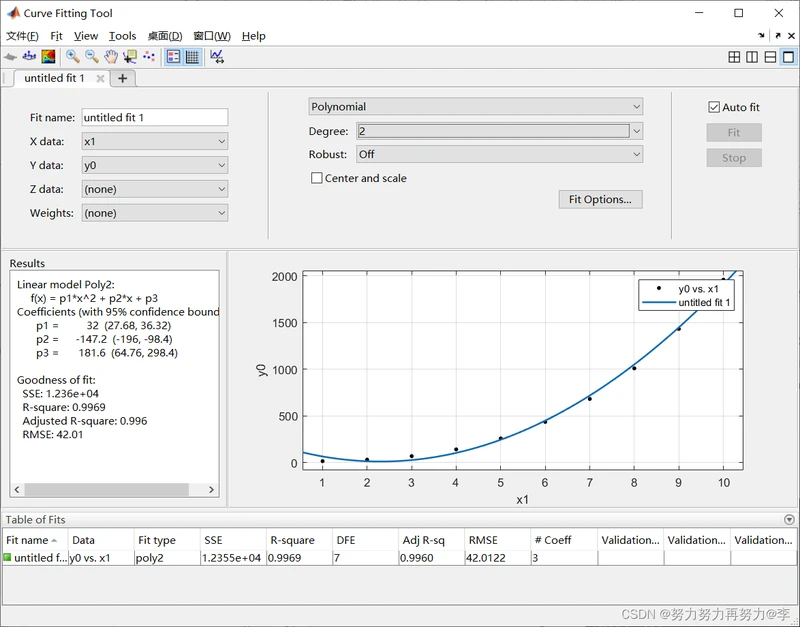
Task: Stack fits top to bottom layout
Action: pos(770,57)
